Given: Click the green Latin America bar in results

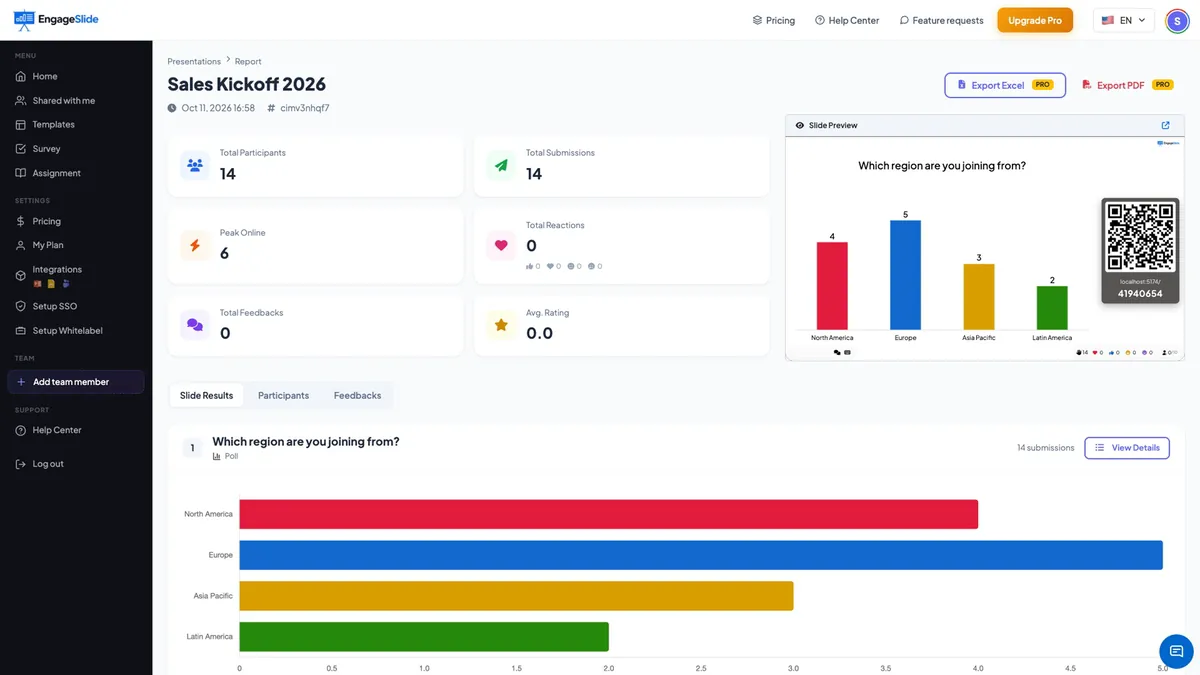Looking at the screenshot, I should (x=424, y=637).
